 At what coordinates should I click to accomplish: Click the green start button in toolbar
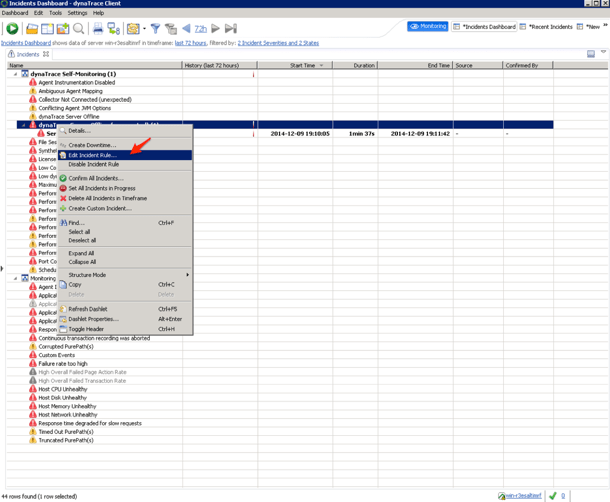pyautogui.click(x=12, y=29)
